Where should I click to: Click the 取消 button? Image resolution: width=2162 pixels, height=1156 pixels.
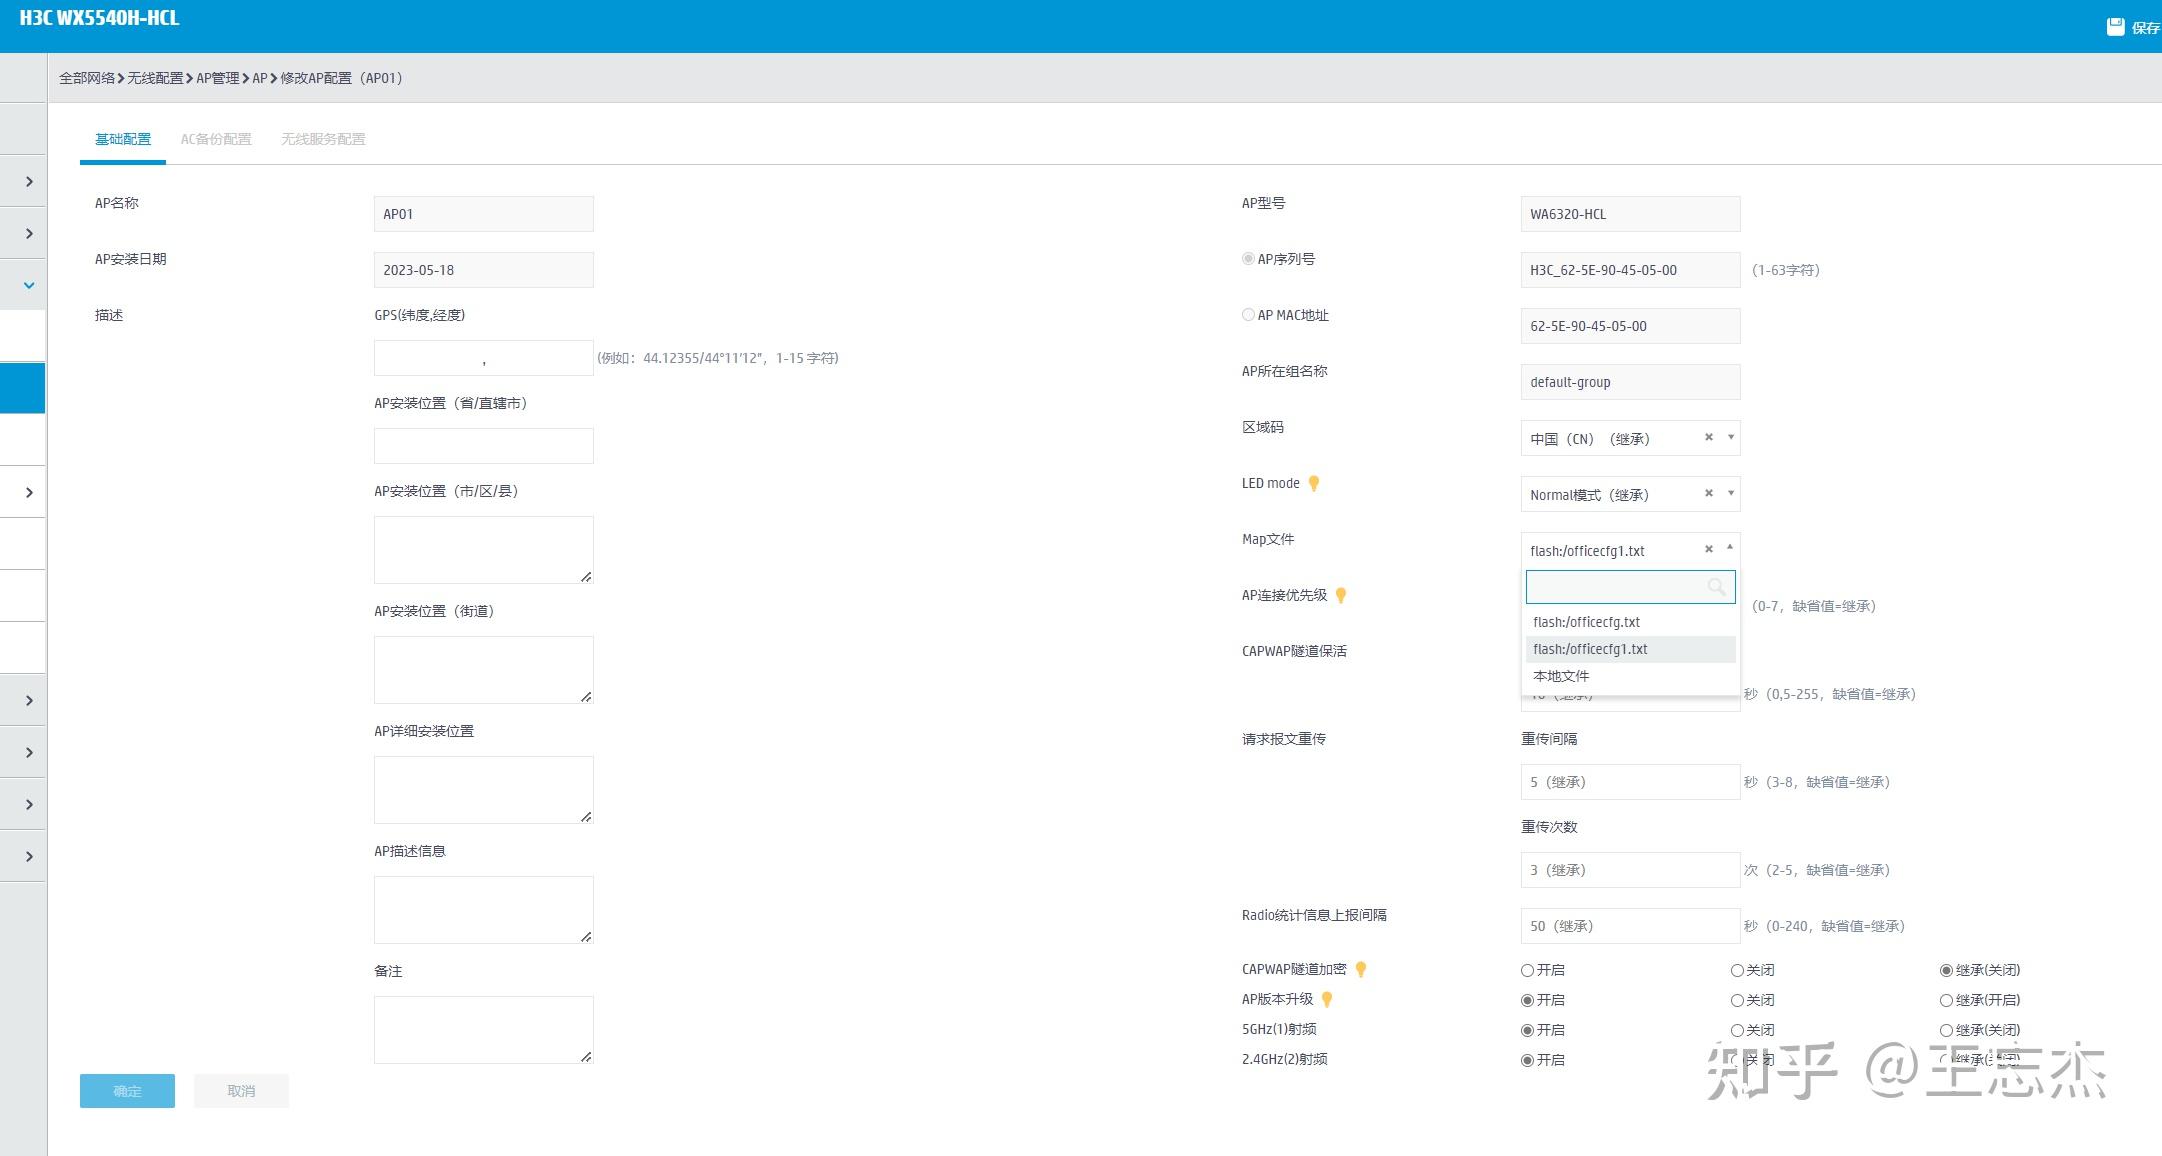pyautogui.click(x=241, y=1091)
